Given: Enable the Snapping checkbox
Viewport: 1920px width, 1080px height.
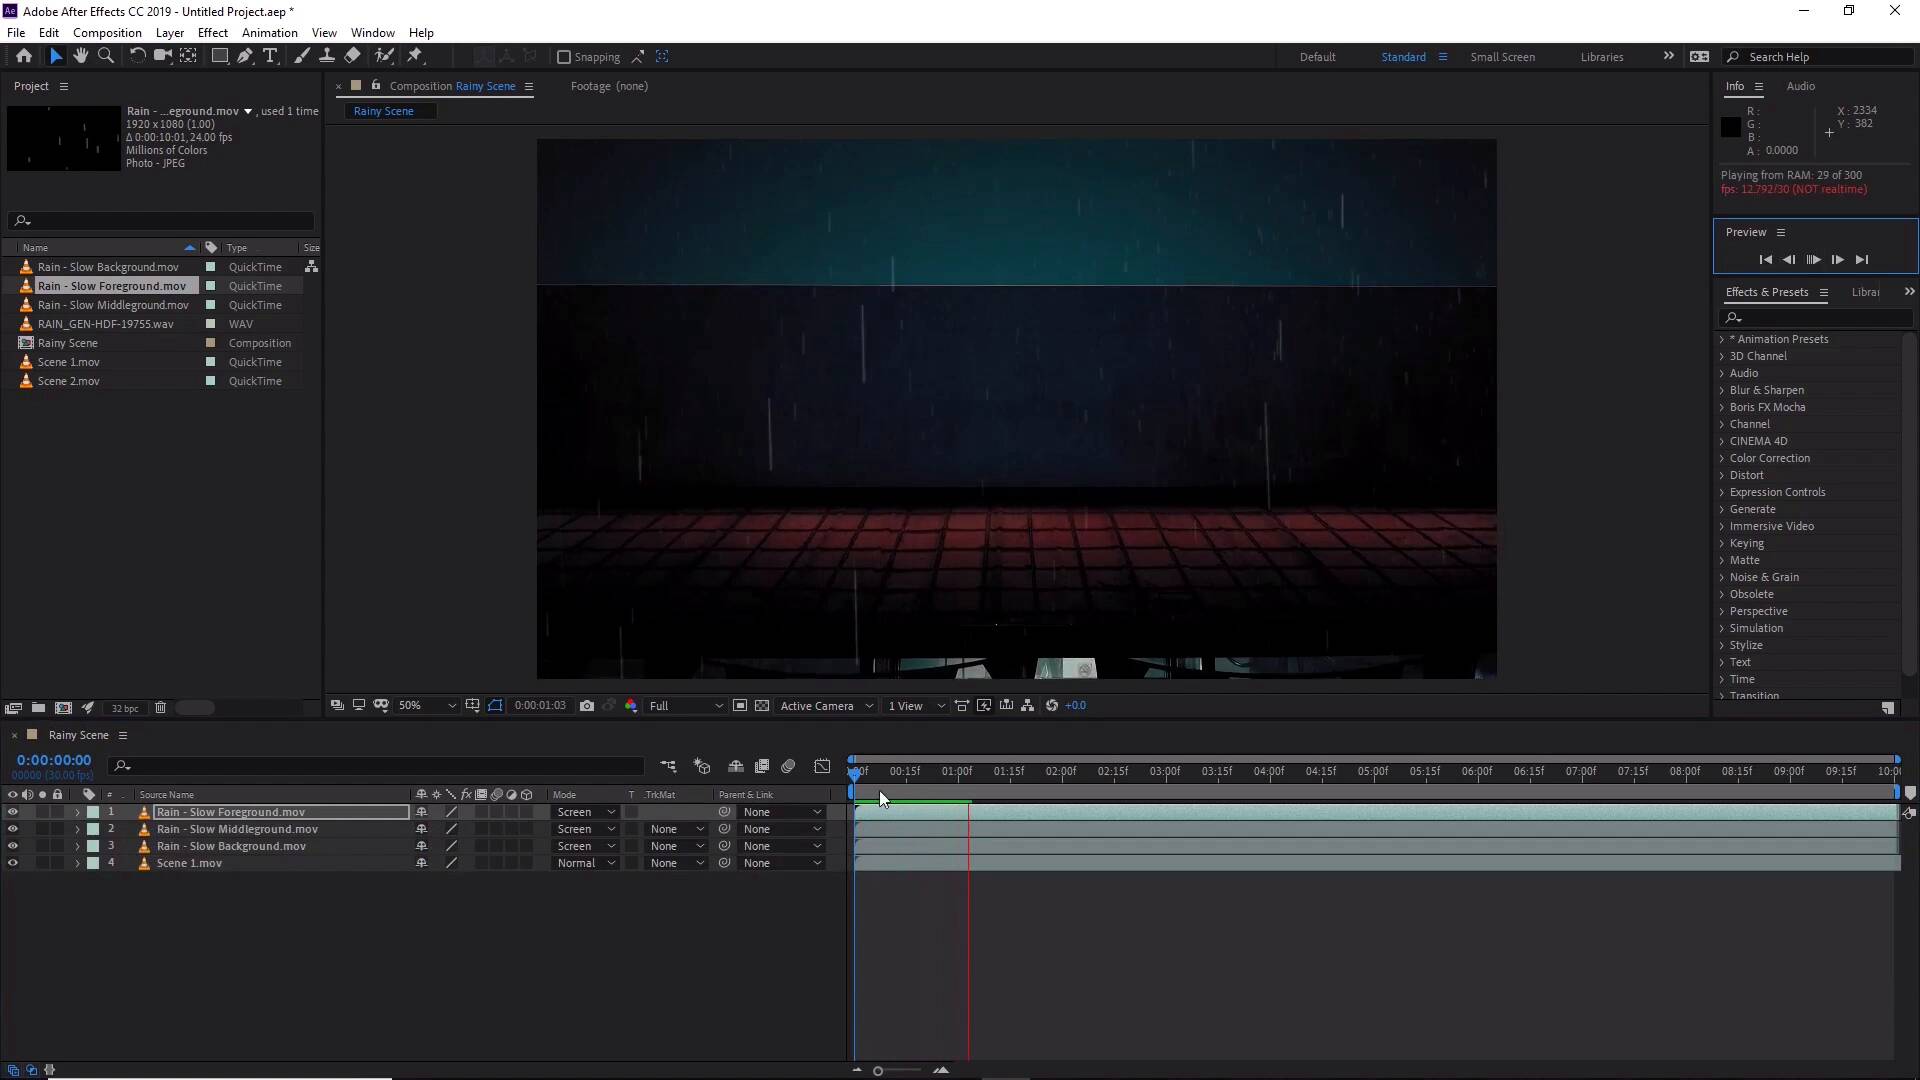Looking at the screenshot, I should click(x=564, y=57).
